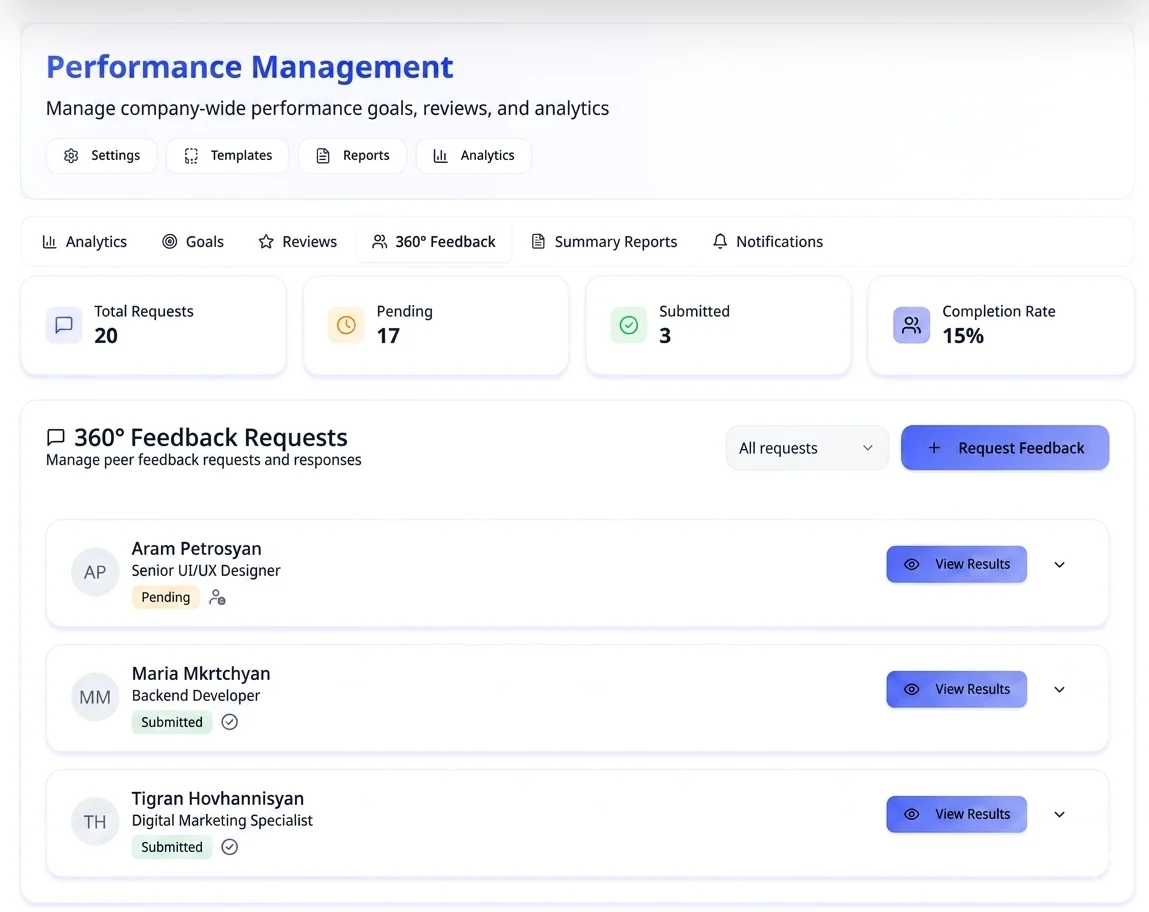This screenshot has width=1149, height=912.
Task: Click the Total Requests value 20
Action: [106, 335]
